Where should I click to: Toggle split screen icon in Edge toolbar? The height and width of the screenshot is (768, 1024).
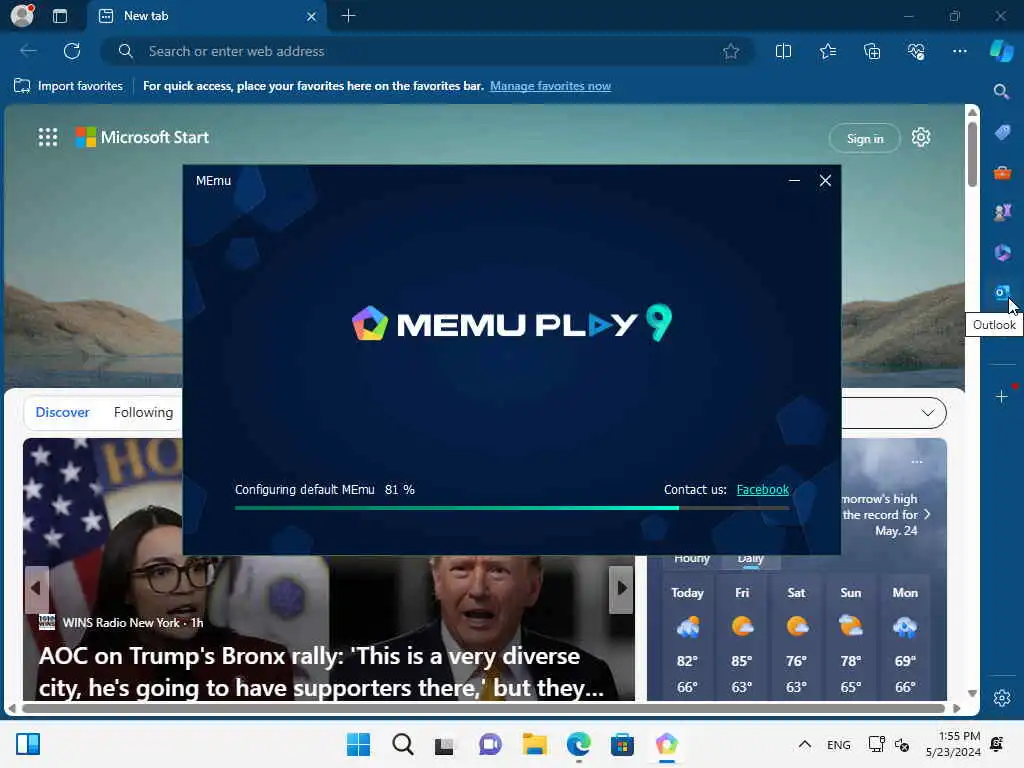(x=783, y=51)
